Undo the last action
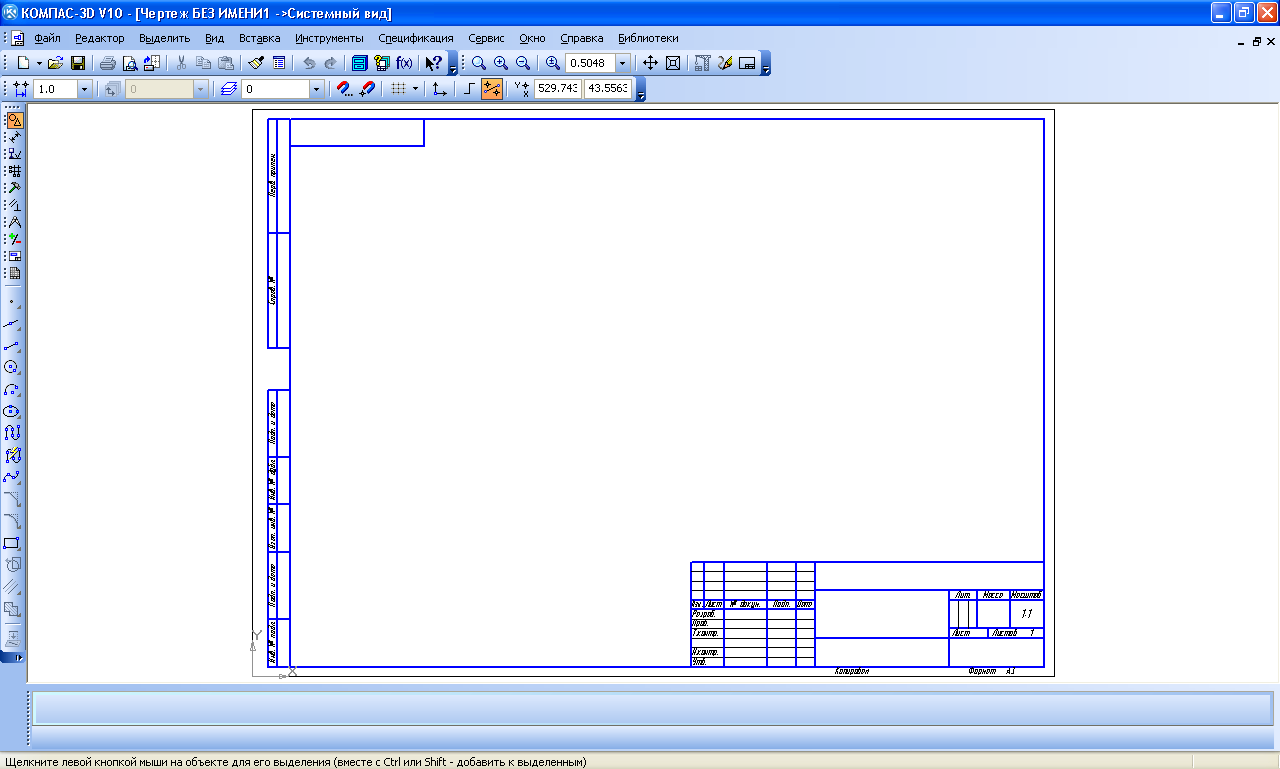The image size is (1280, 769). click(x=309, y=63)
